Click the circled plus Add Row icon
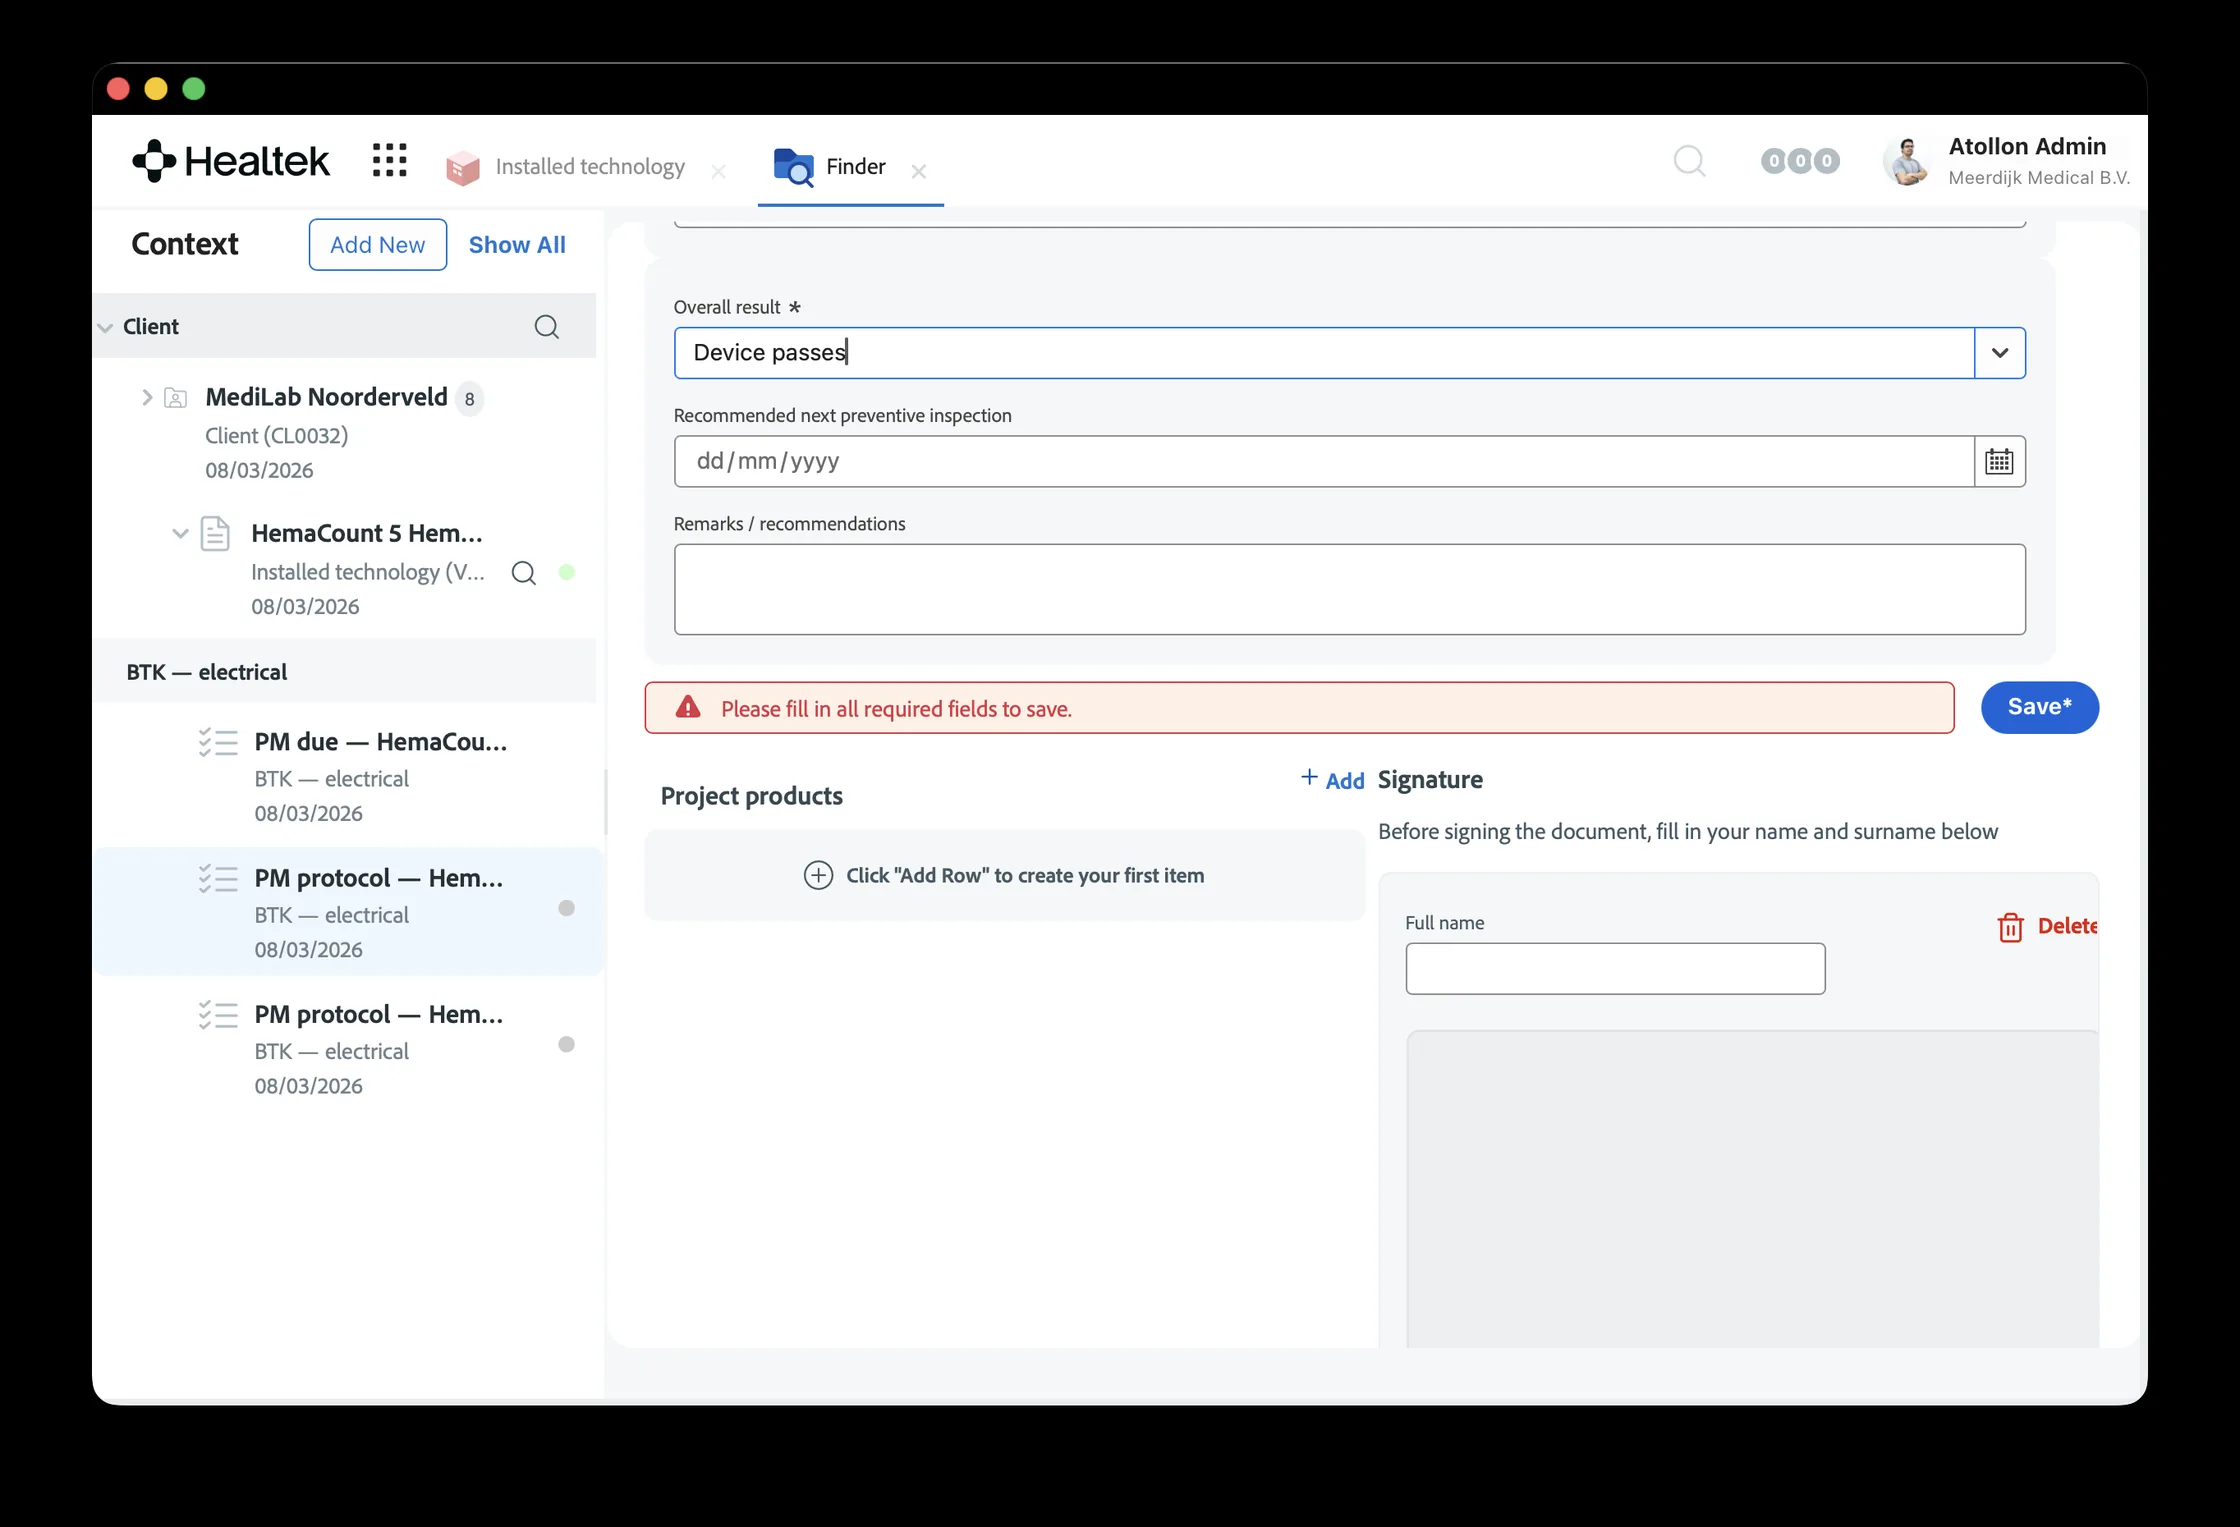Viewport: 2240px width, 1527px height. point(818,875)
